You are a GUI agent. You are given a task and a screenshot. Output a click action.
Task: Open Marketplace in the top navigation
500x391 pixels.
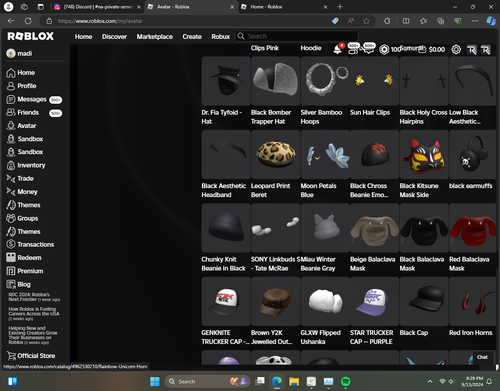tap(155, 37)
